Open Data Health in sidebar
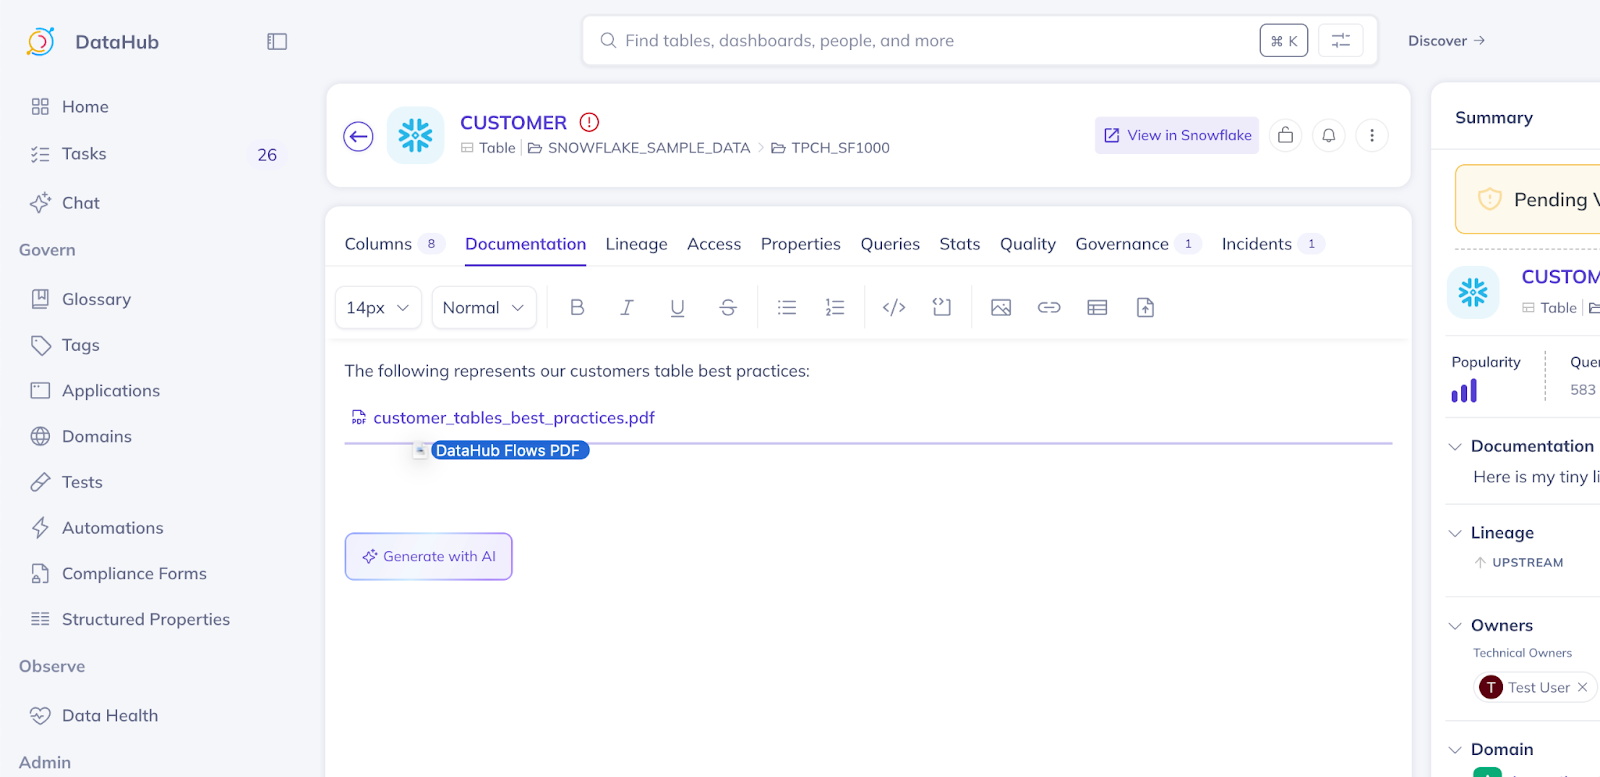Screen dimensions: 1600x777 [94, 716]
